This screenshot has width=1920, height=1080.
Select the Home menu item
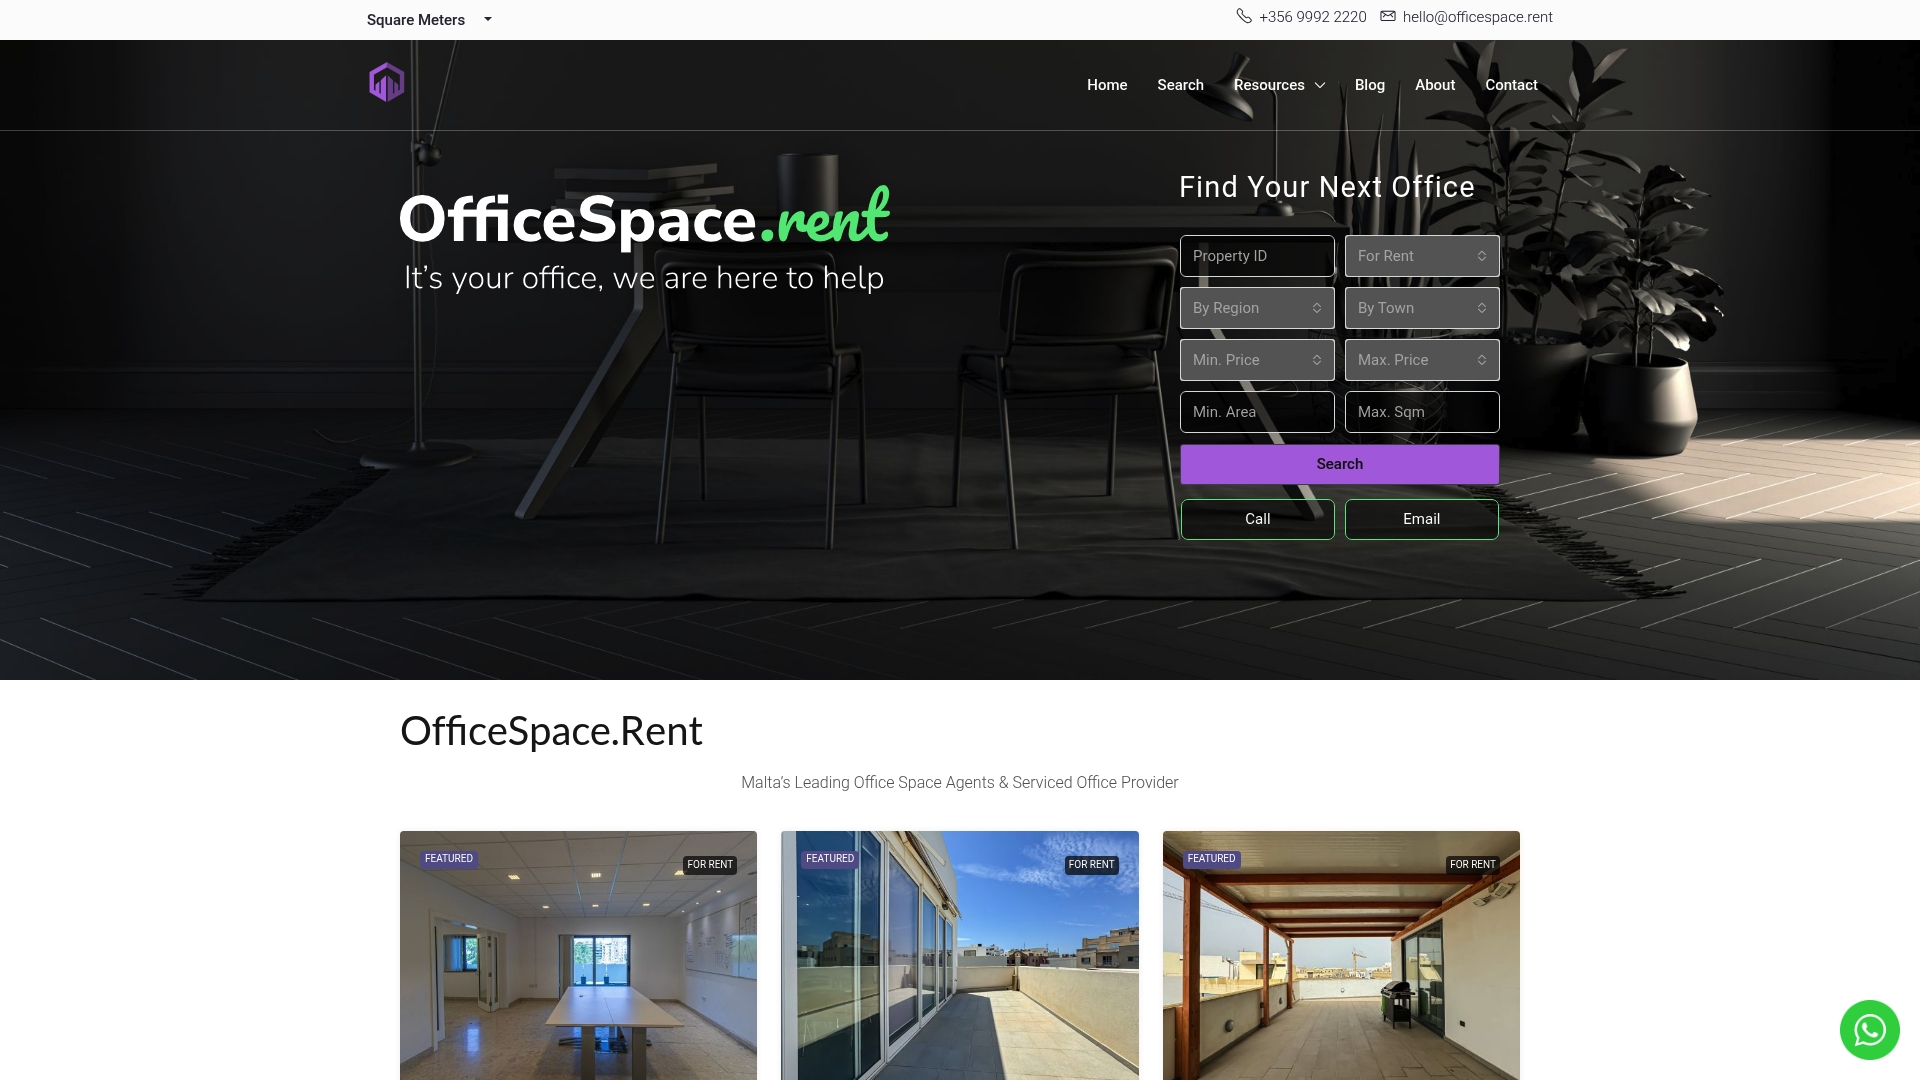point(1107,85)
